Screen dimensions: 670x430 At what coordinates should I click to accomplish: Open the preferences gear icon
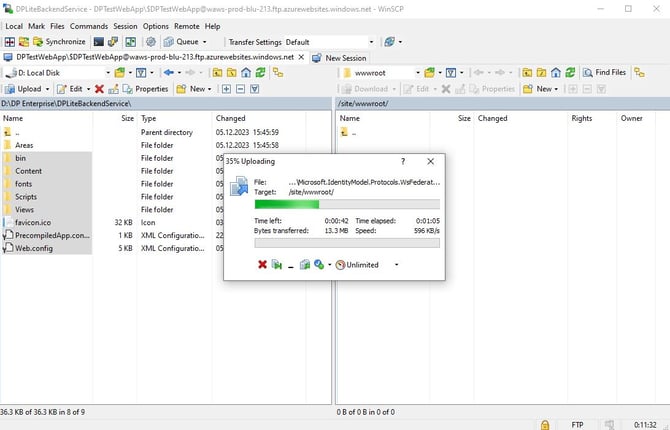coord(151,42)
